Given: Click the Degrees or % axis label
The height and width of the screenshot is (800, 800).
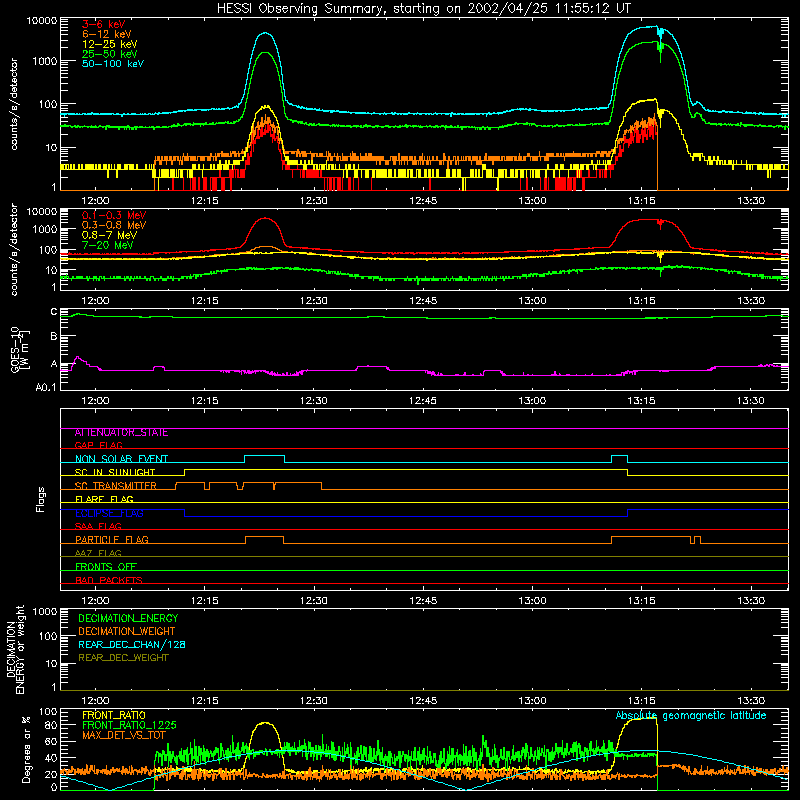Looking at the screenshot, I should [x=26, y=750].
